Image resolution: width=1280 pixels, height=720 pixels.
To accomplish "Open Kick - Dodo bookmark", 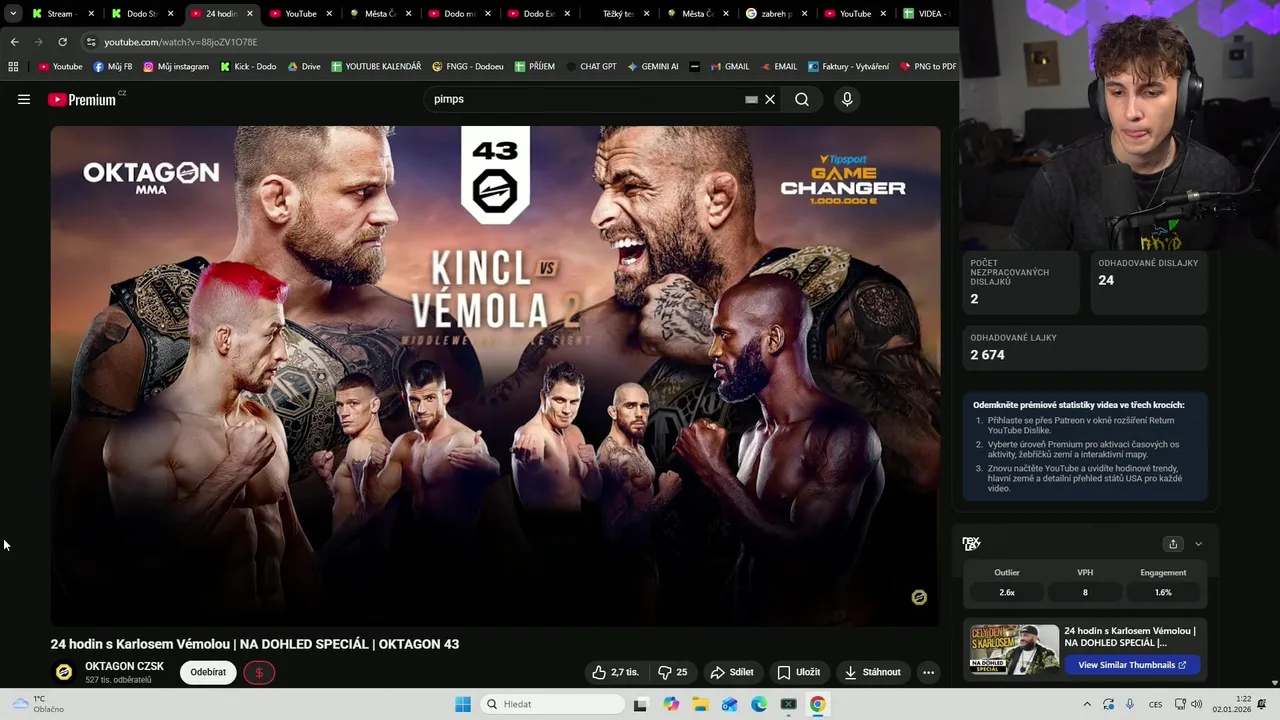I will click(248, 67).
